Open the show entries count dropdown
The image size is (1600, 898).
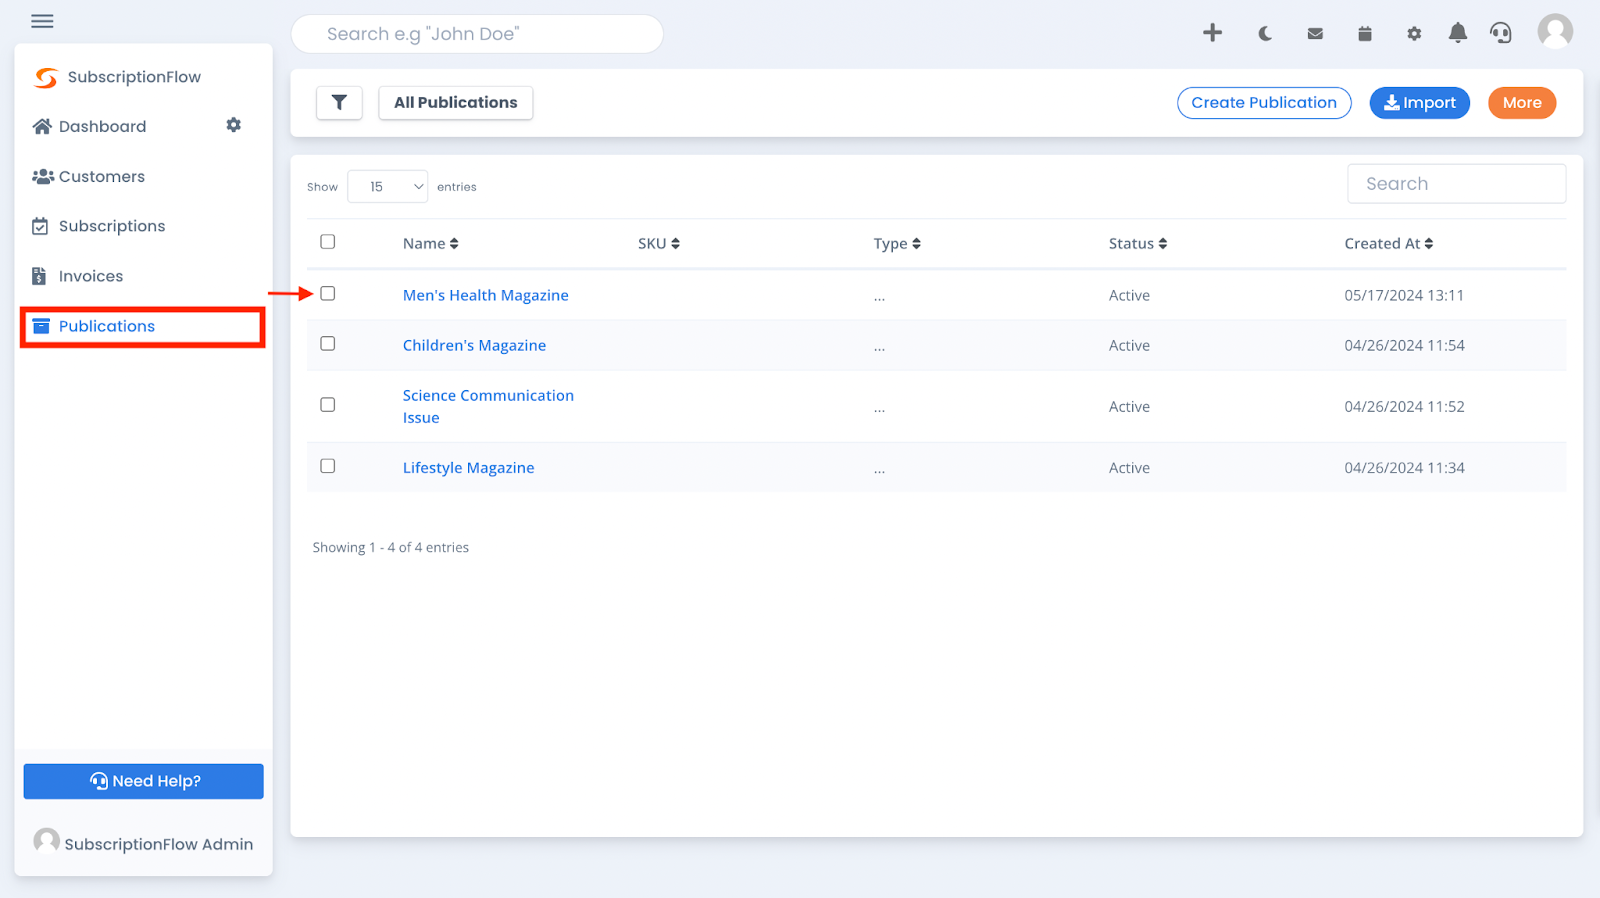coord(388,187)
